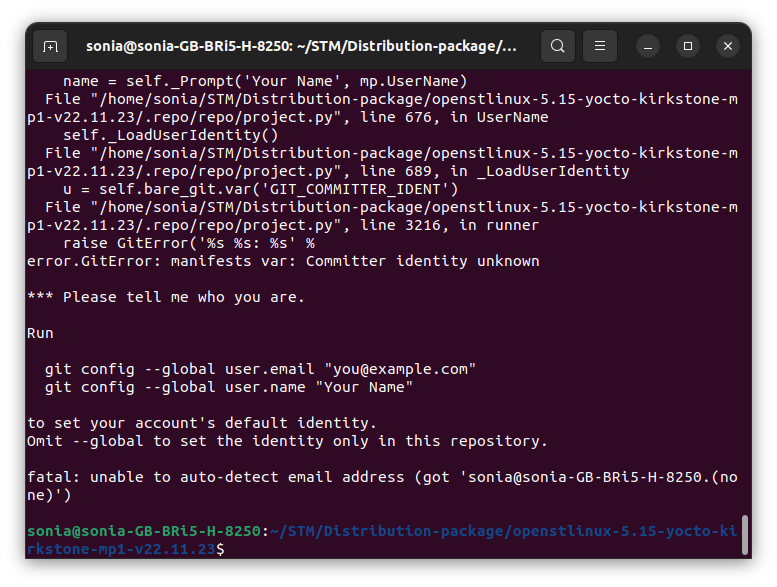Viewport: 777px width, 587px height.
Task: Open a new terminal tab
Action: tap(50, 47)
